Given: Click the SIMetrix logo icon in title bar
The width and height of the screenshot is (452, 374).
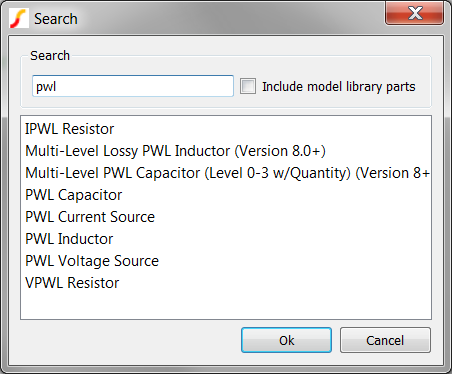Looking at the screenshot, I should pos(19,18).
